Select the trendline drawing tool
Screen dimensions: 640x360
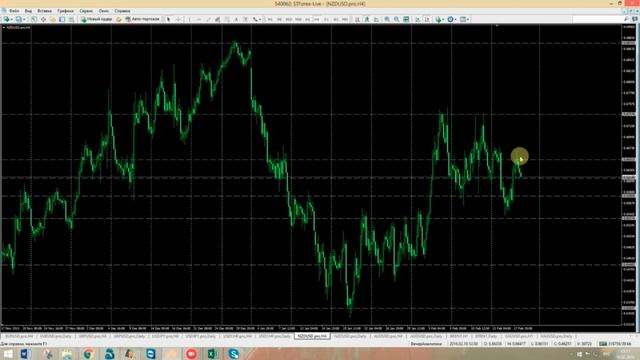pos(209,19)
